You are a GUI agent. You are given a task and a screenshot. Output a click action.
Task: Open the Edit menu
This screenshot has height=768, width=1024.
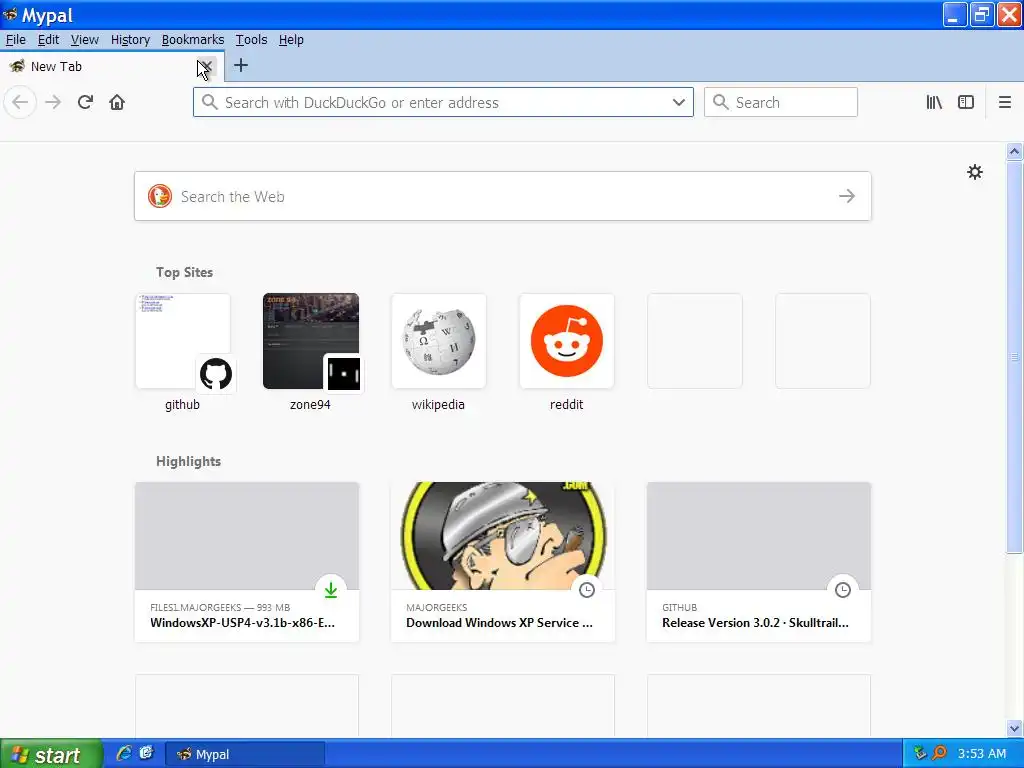[48, 40]
